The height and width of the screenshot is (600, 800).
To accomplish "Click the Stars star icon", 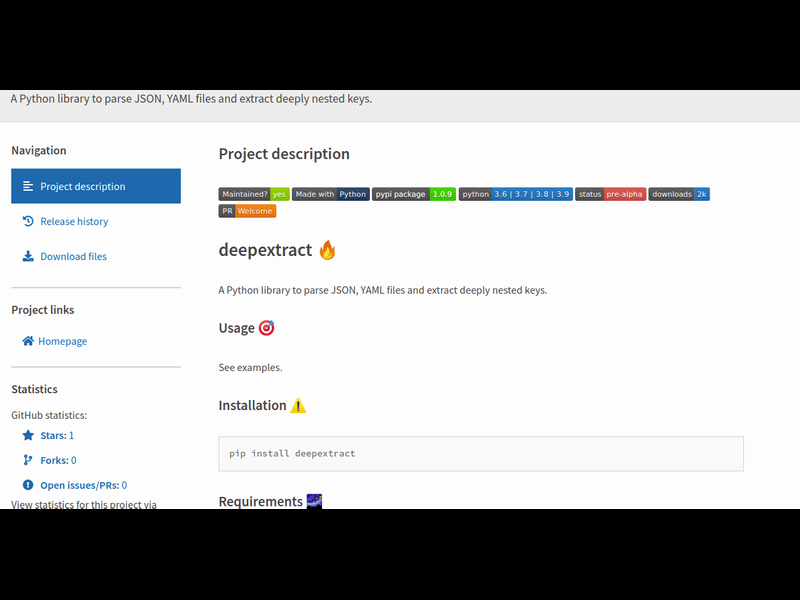I will coord(28,436).
